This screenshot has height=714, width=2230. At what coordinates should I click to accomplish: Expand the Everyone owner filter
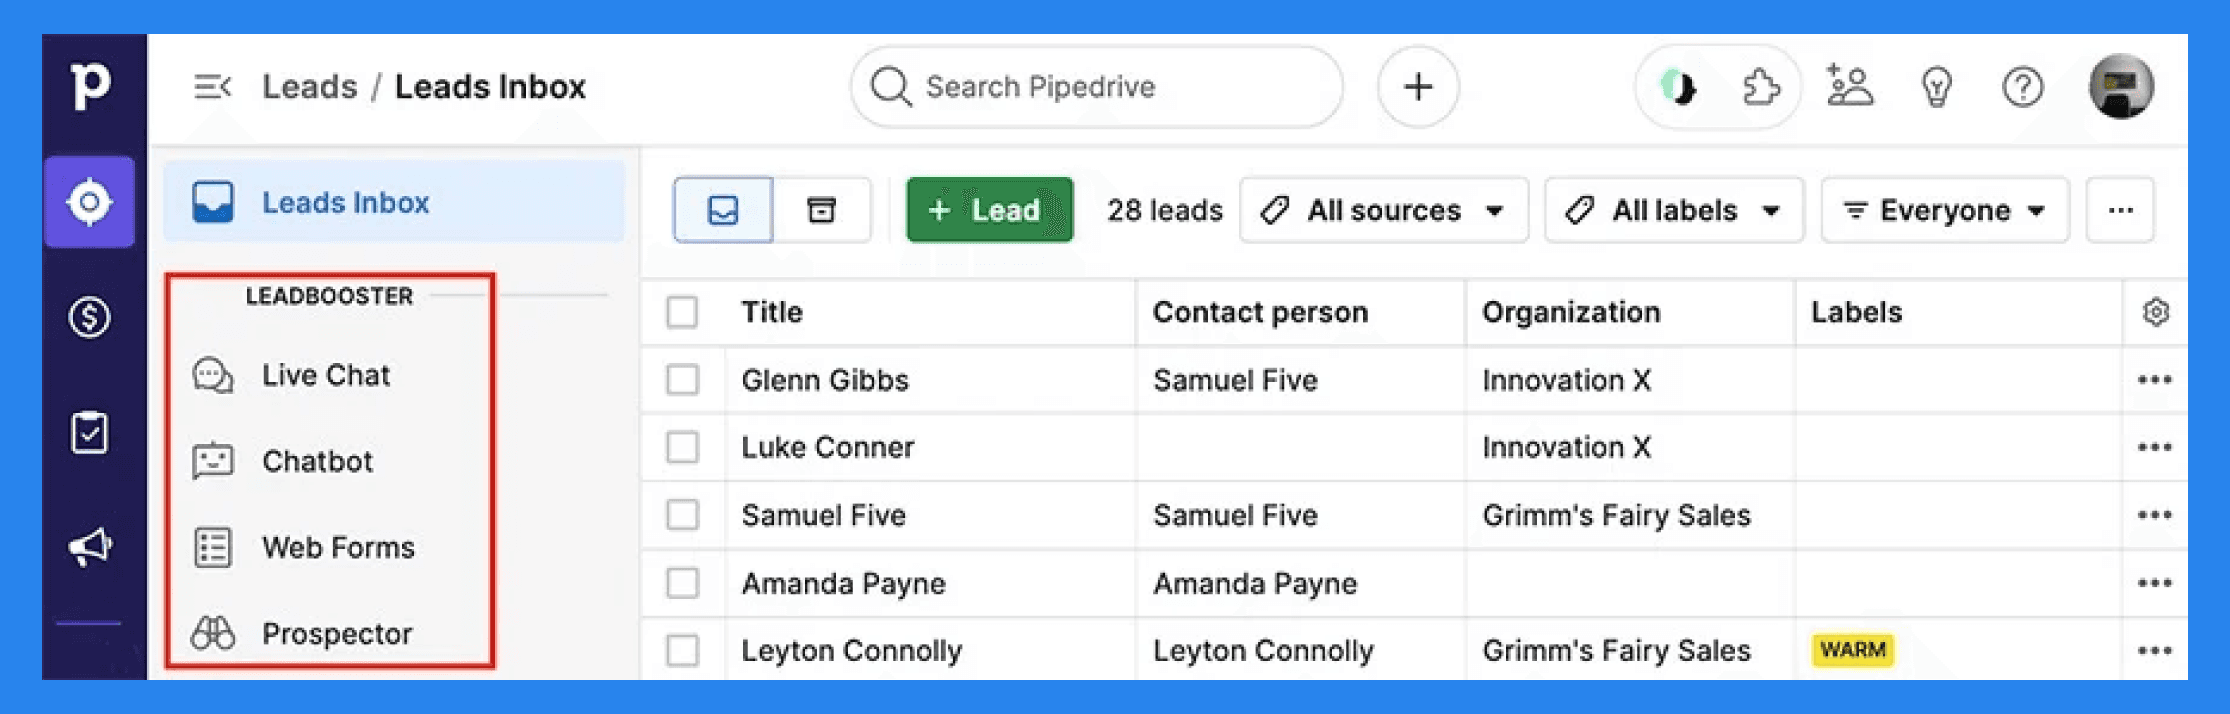coord(1945,210)
